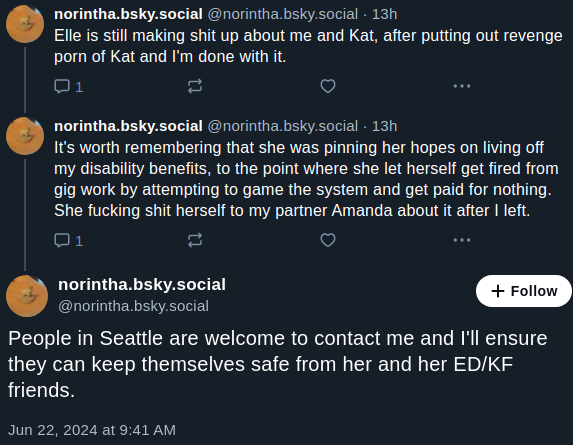
Task: Open the first post's norintha.bsky.social display name
Action: coord(128,14)
